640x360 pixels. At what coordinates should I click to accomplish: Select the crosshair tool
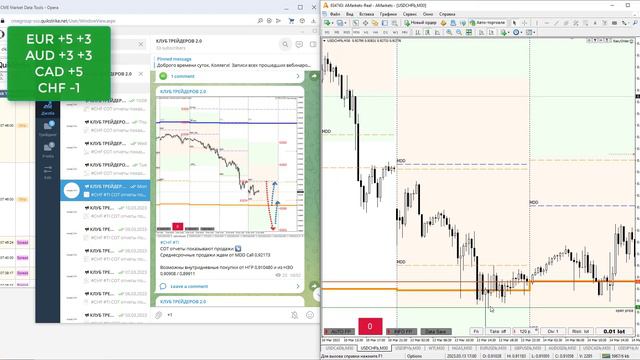(524, 23)
